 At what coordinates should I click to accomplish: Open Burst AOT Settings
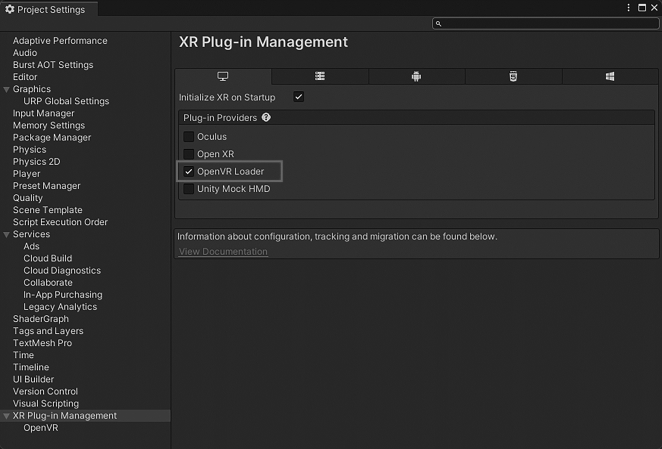(53, 65)
